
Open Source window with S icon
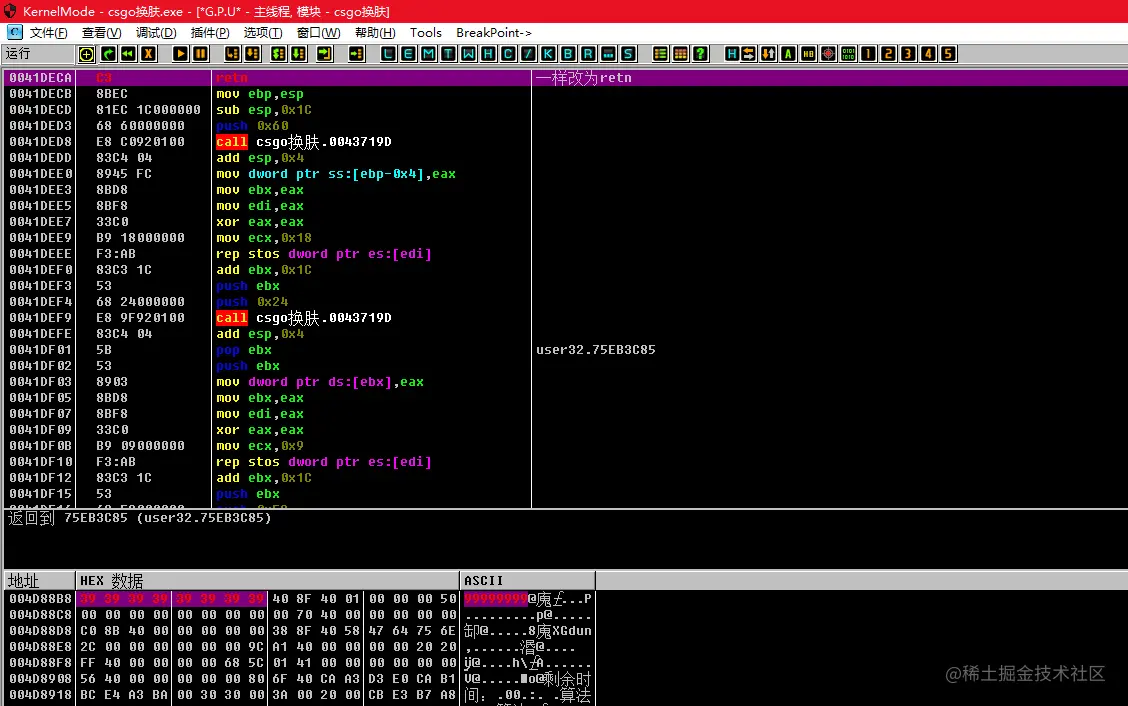tap(628, 54)
